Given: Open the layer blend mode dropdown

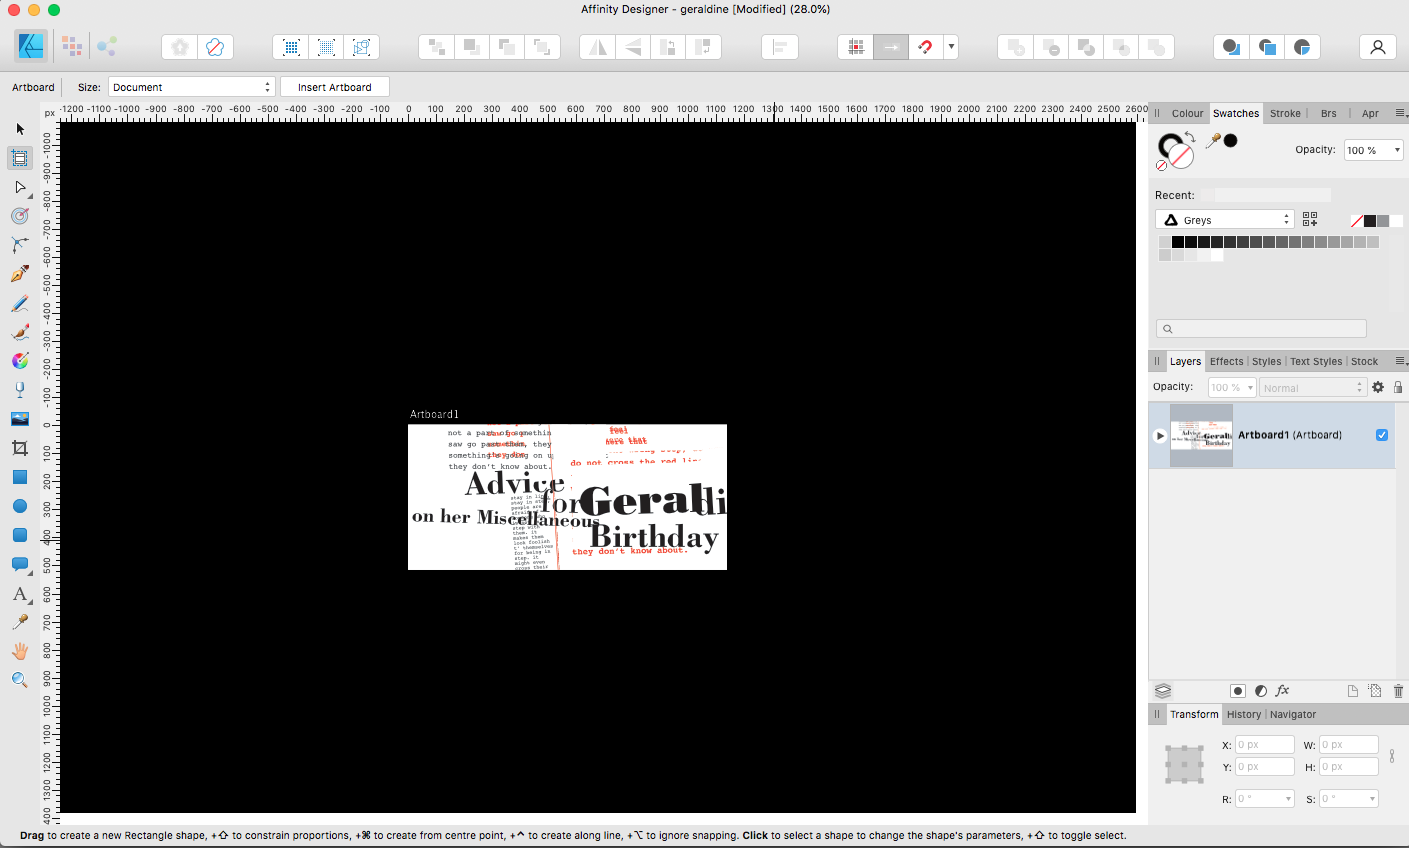Looking at the screenshot, I should (x=1312, y=388).
